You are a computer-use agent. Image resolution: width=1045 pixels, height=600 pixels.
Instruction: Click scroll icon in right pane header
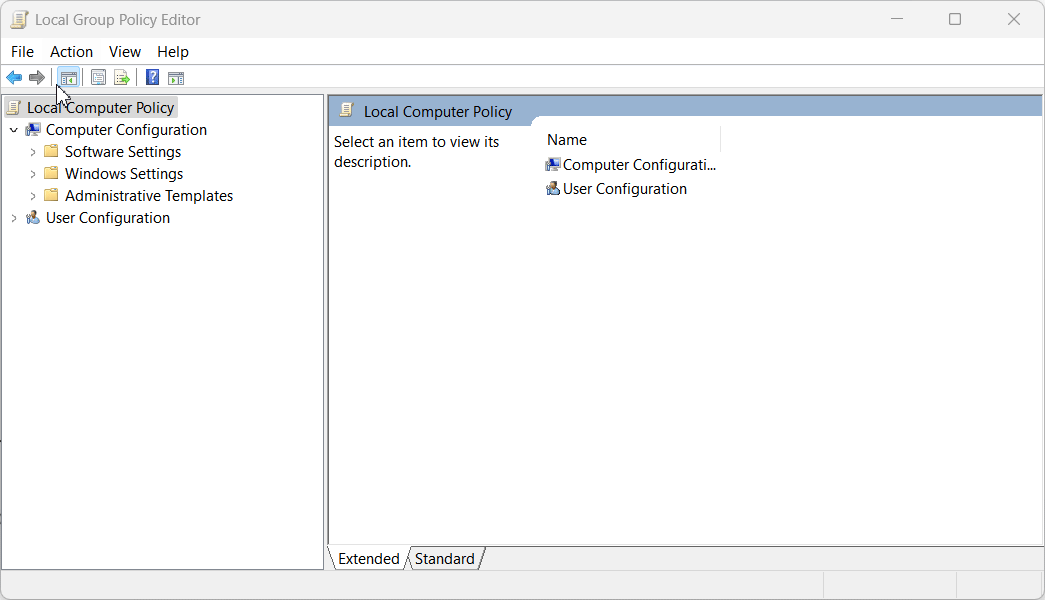click(x=346, y=110)
